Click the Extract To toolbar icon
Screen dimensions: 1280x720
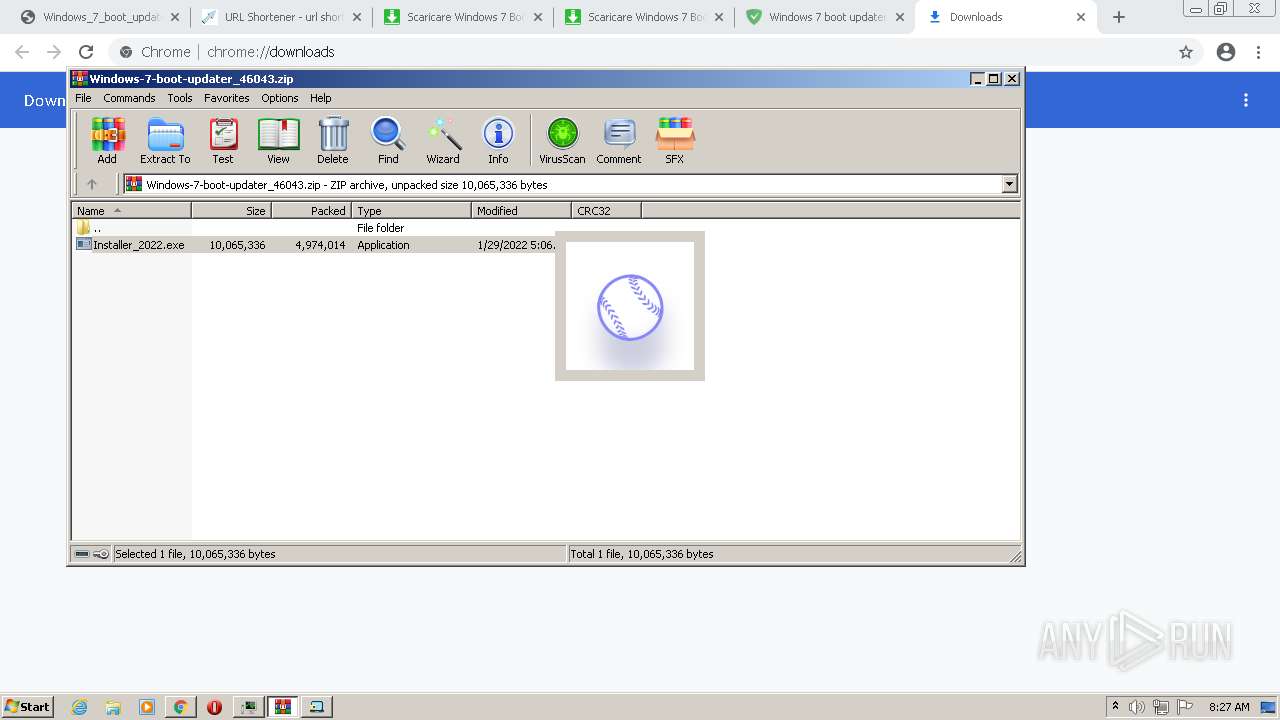coord(165,140)
